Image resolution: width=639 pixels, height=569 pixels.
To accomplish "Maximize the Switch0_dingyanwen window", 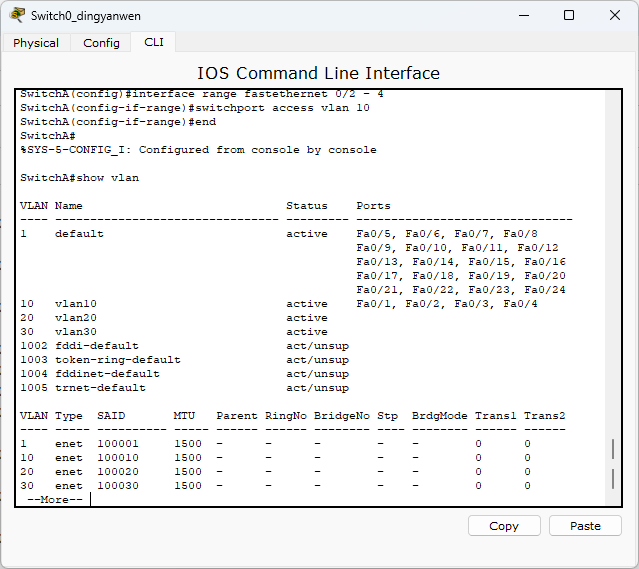I will [569, 15].
